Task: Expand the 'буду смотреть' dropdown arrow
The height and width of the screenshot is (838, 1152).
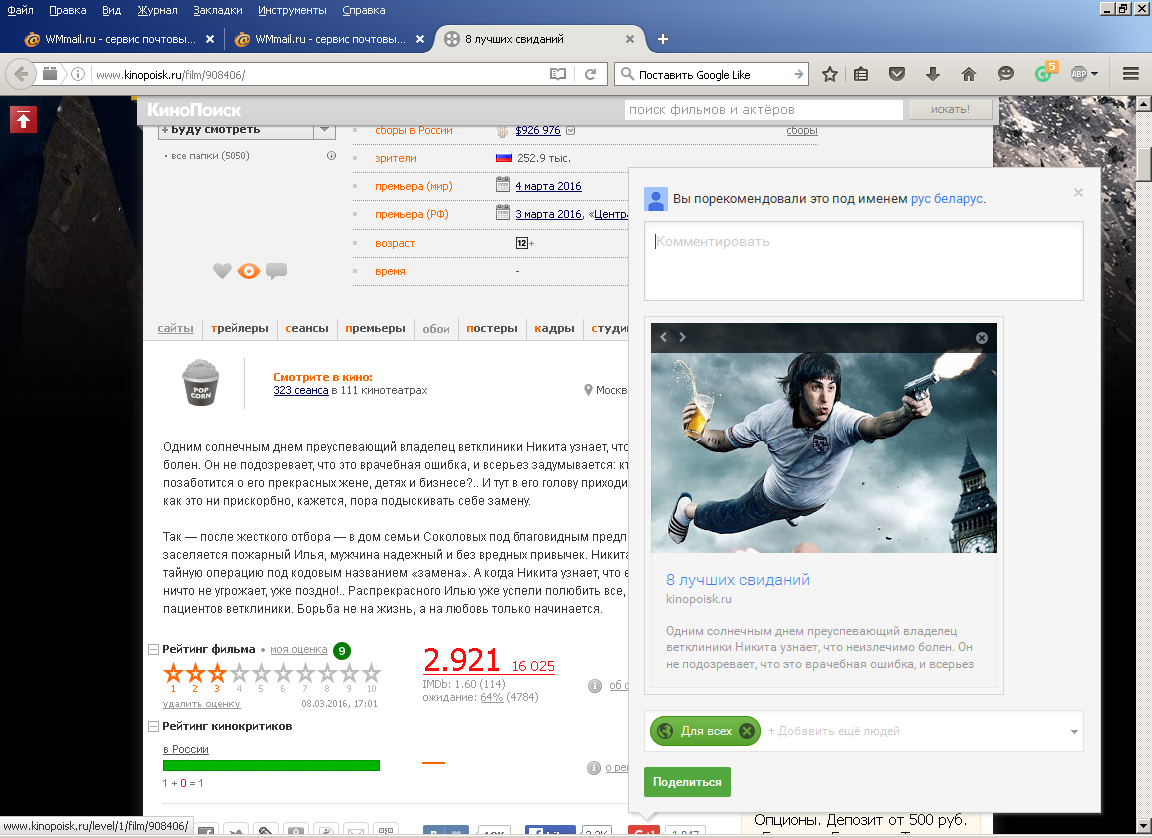Action: [x=325, y=130]
